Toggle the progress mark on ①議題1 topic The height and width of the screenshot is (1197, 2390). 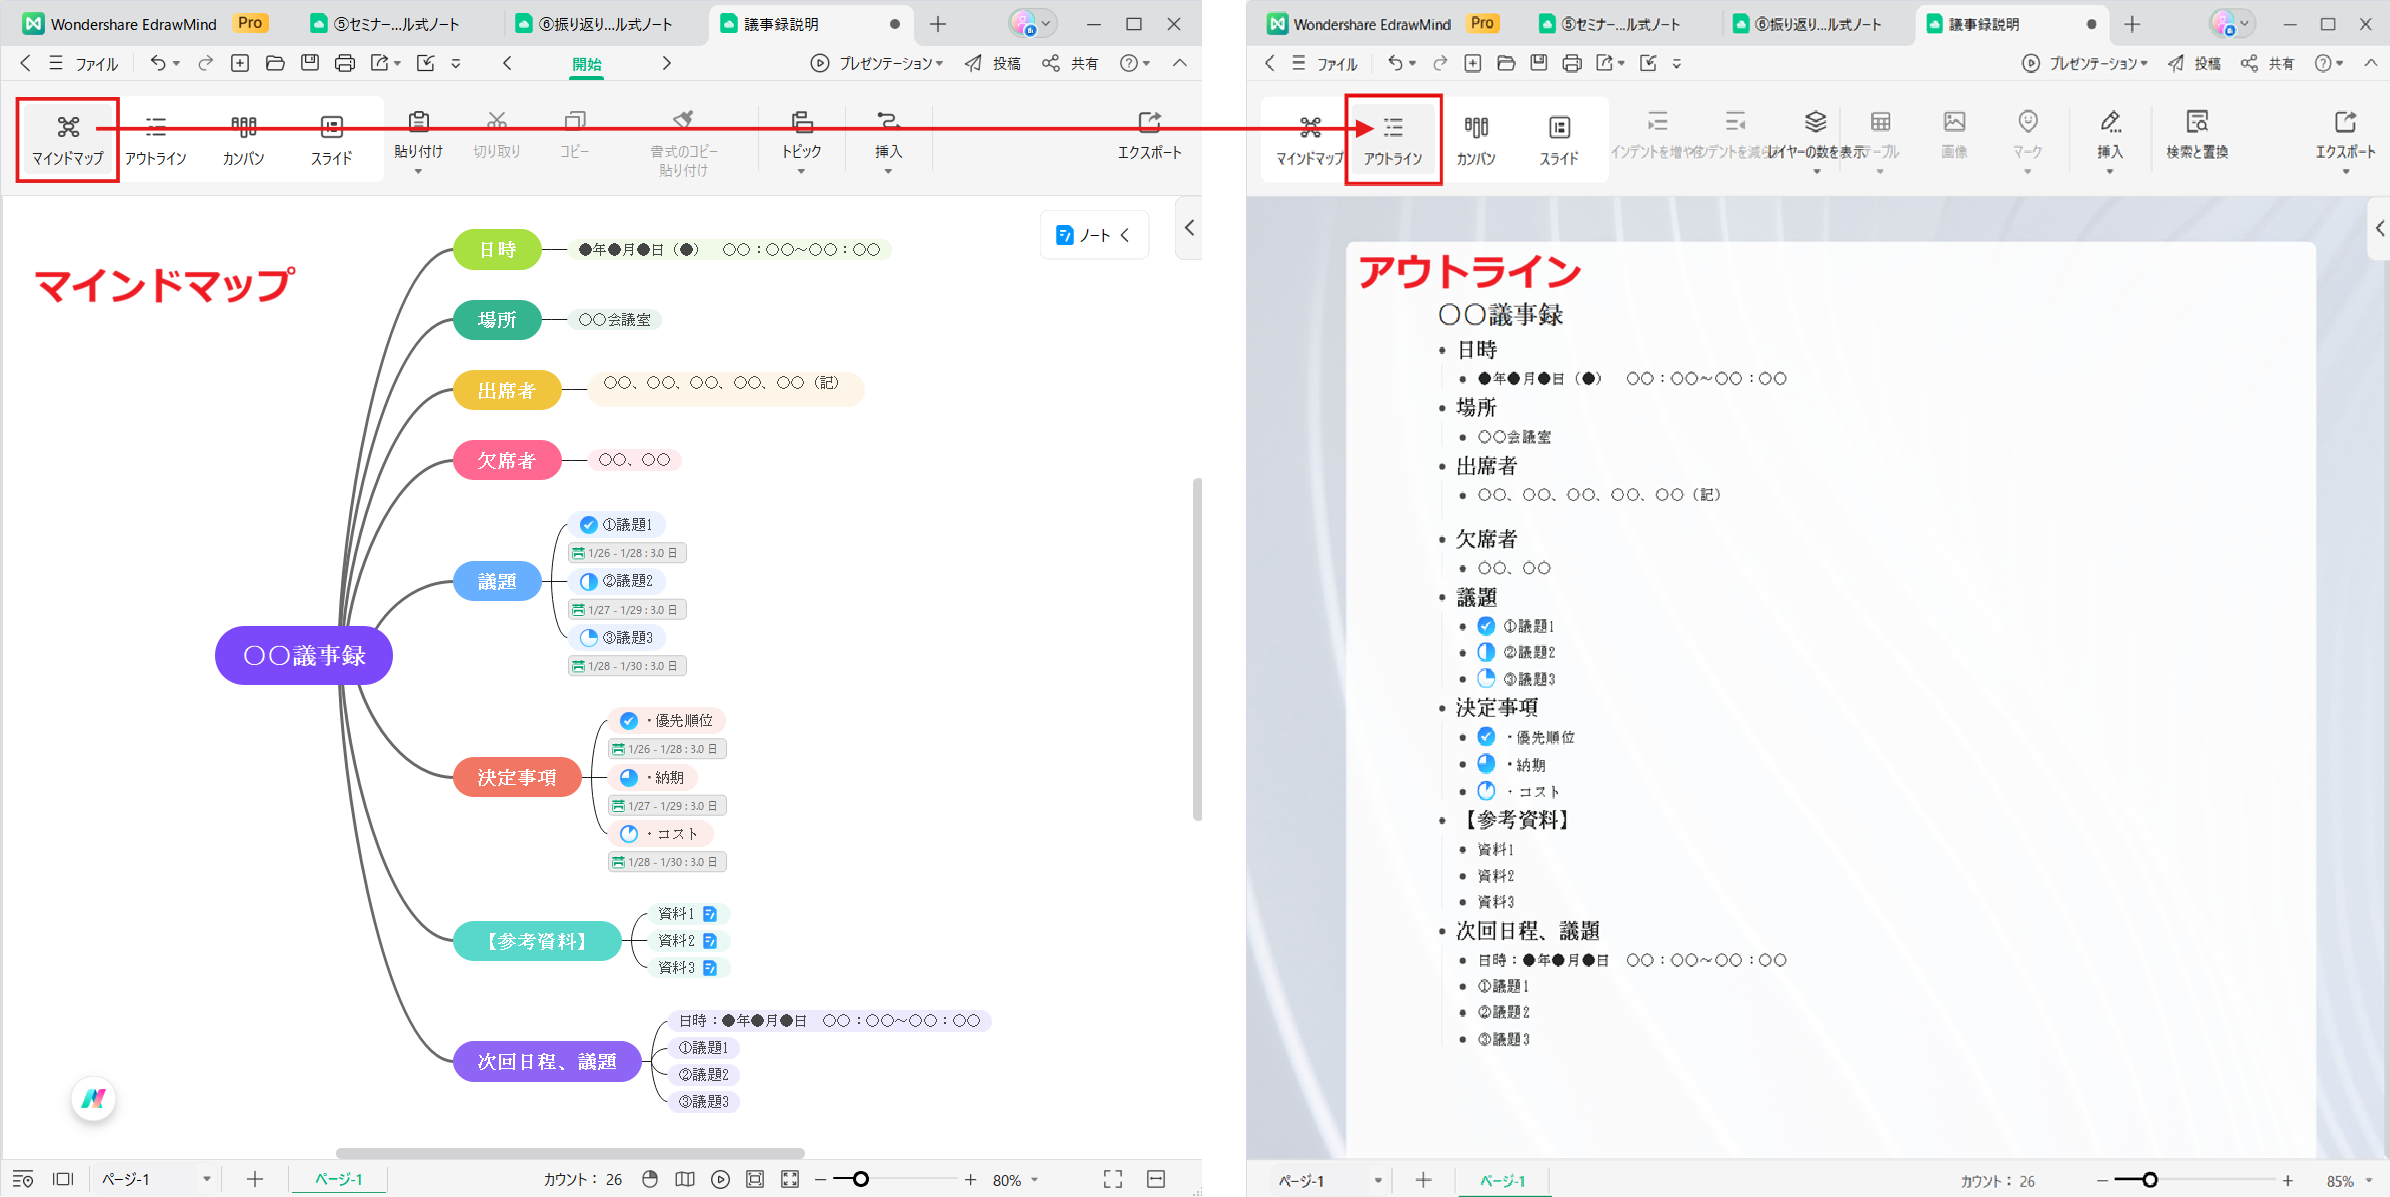tap(588, 524)
